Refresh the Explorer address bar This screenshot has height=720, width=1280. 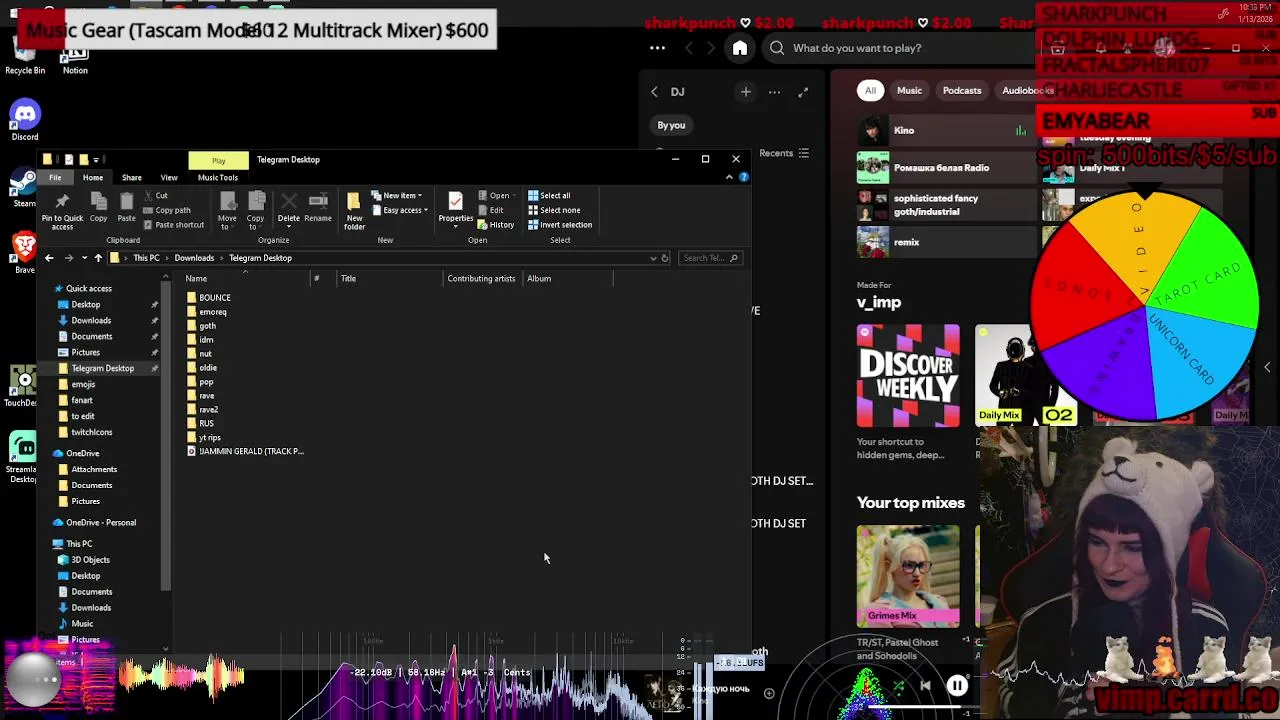click(664, 258)
